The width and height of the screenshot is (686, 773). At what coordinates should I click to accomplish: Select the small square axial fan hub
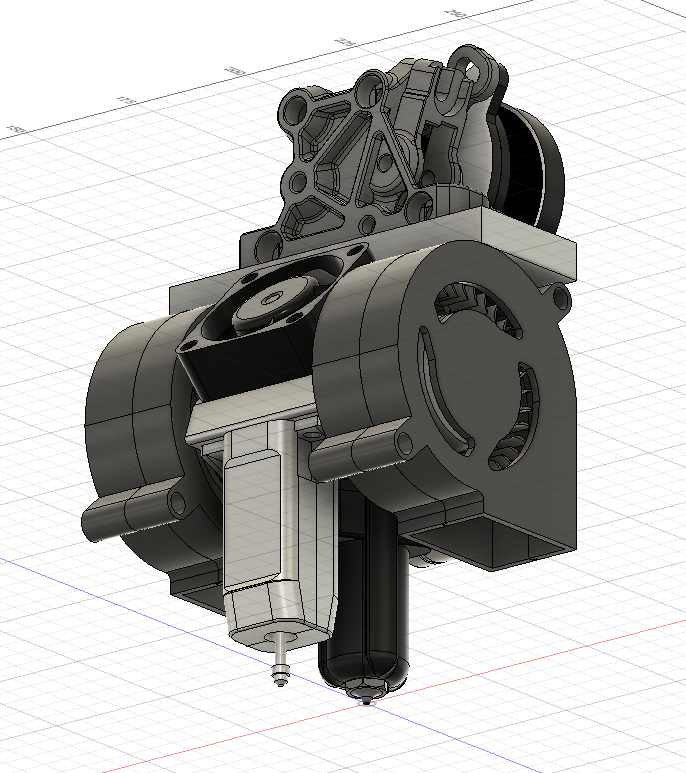pos(272,298)
